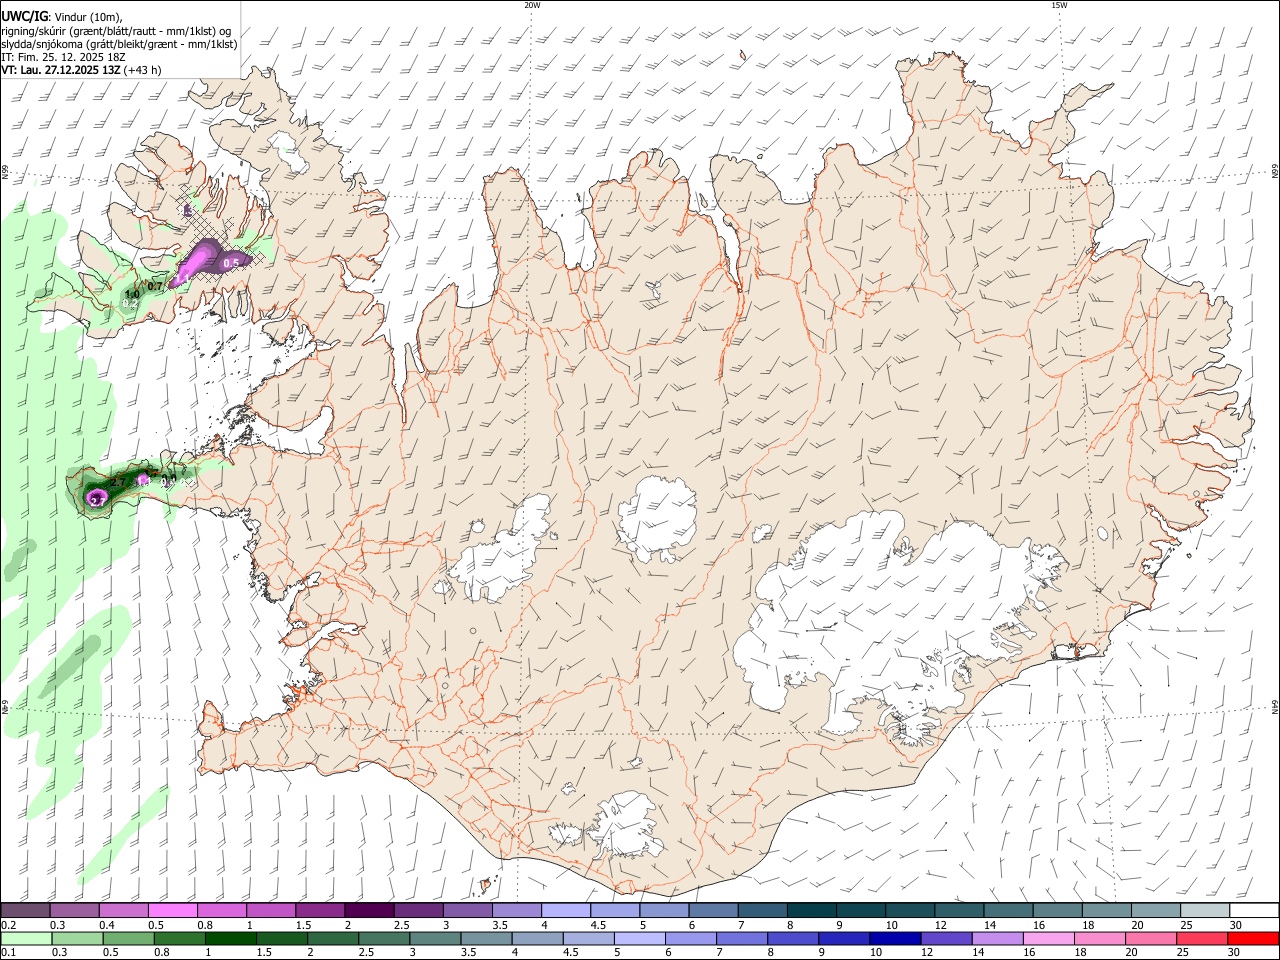Pick the darkest purple snow swatch between 2 and 2.5
The width and height of the screenshot is (1280, 960).
pyautogui.click(x=368, y=911)
